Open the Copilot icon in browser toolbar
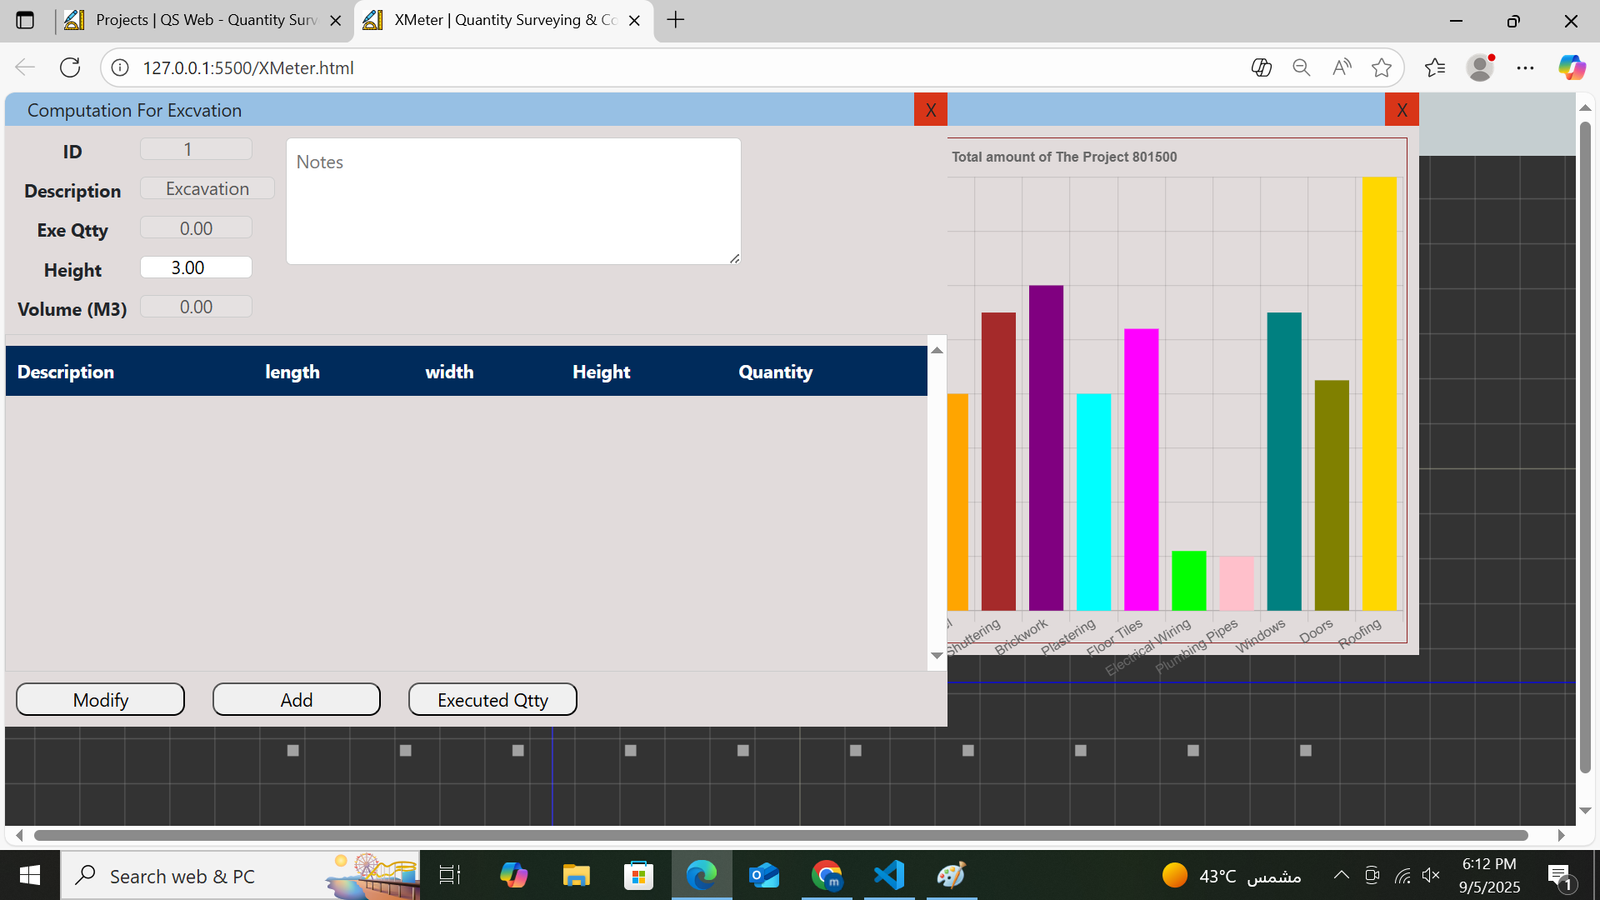The image size is (1600, 900). (x=1571, y=68)
